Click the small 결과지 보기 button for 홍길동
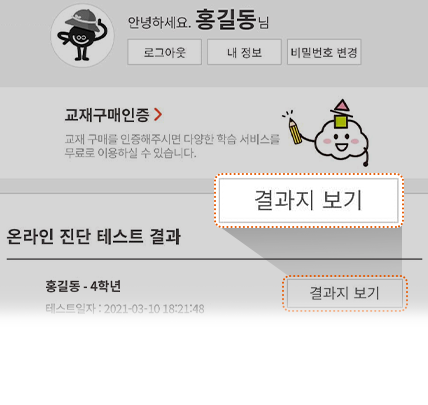Screen dimensions: 428x405 coord(345,293)
